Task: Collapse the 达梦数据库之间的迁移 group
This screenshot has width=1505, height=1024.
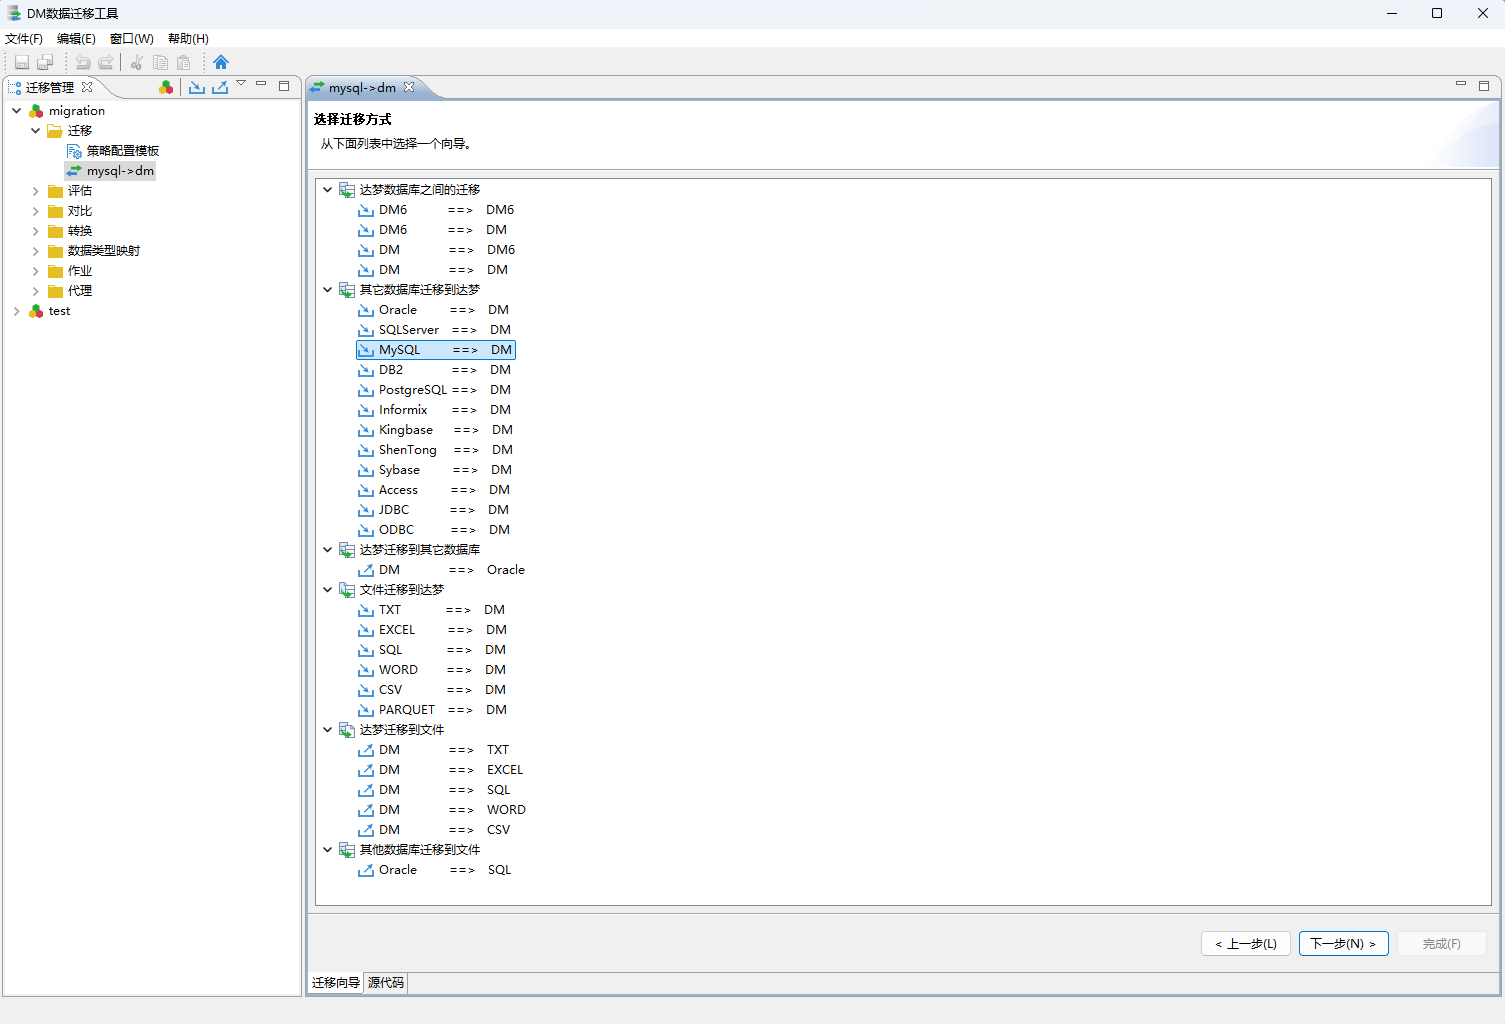Action: point(327,189)
